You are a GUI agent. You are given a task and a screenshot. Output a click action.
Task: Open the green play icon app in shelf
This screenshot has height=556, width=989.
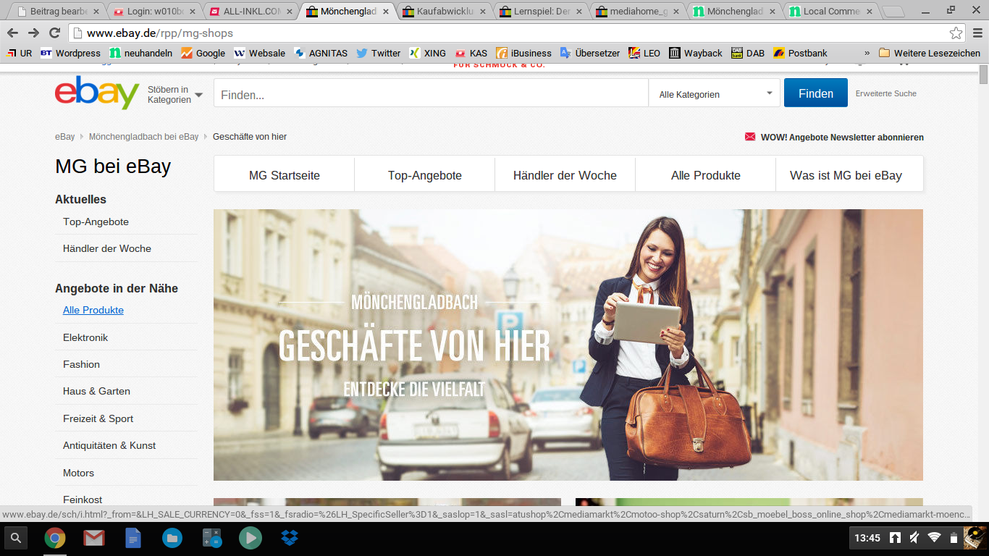coord(250,538)
